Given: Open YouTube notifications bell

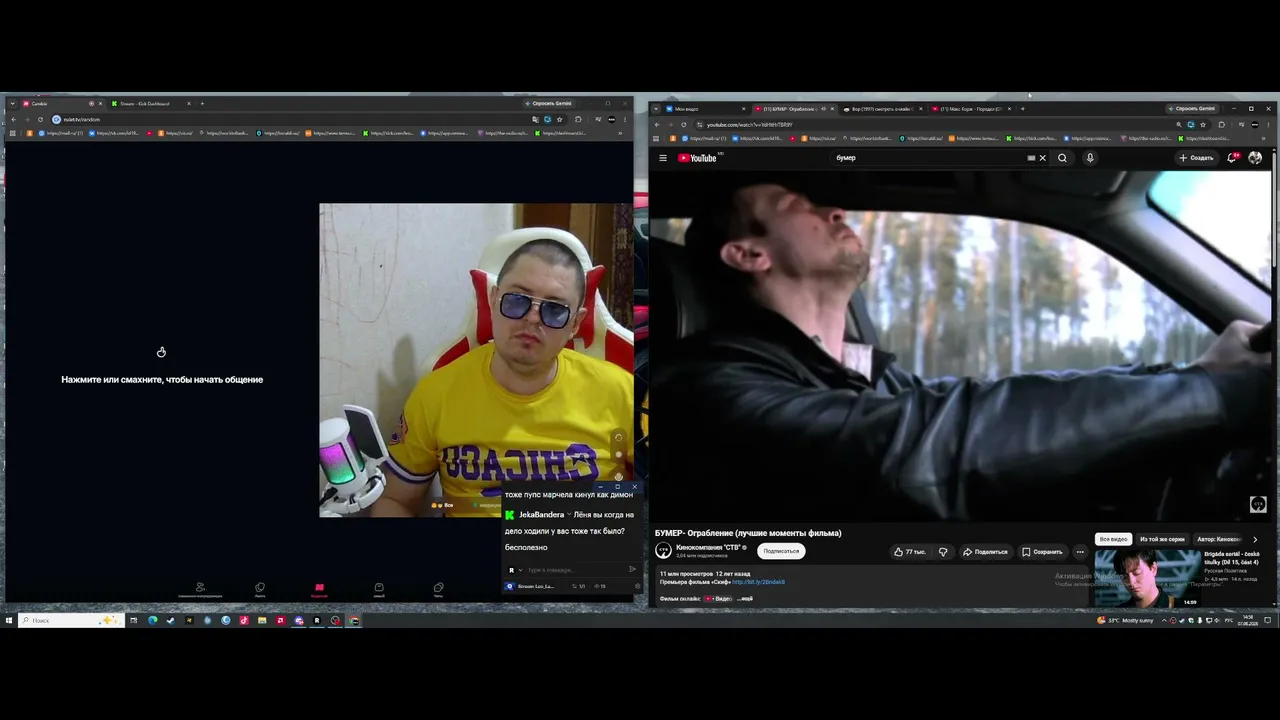Looking at the screenshot, I should pos(1232,158).
